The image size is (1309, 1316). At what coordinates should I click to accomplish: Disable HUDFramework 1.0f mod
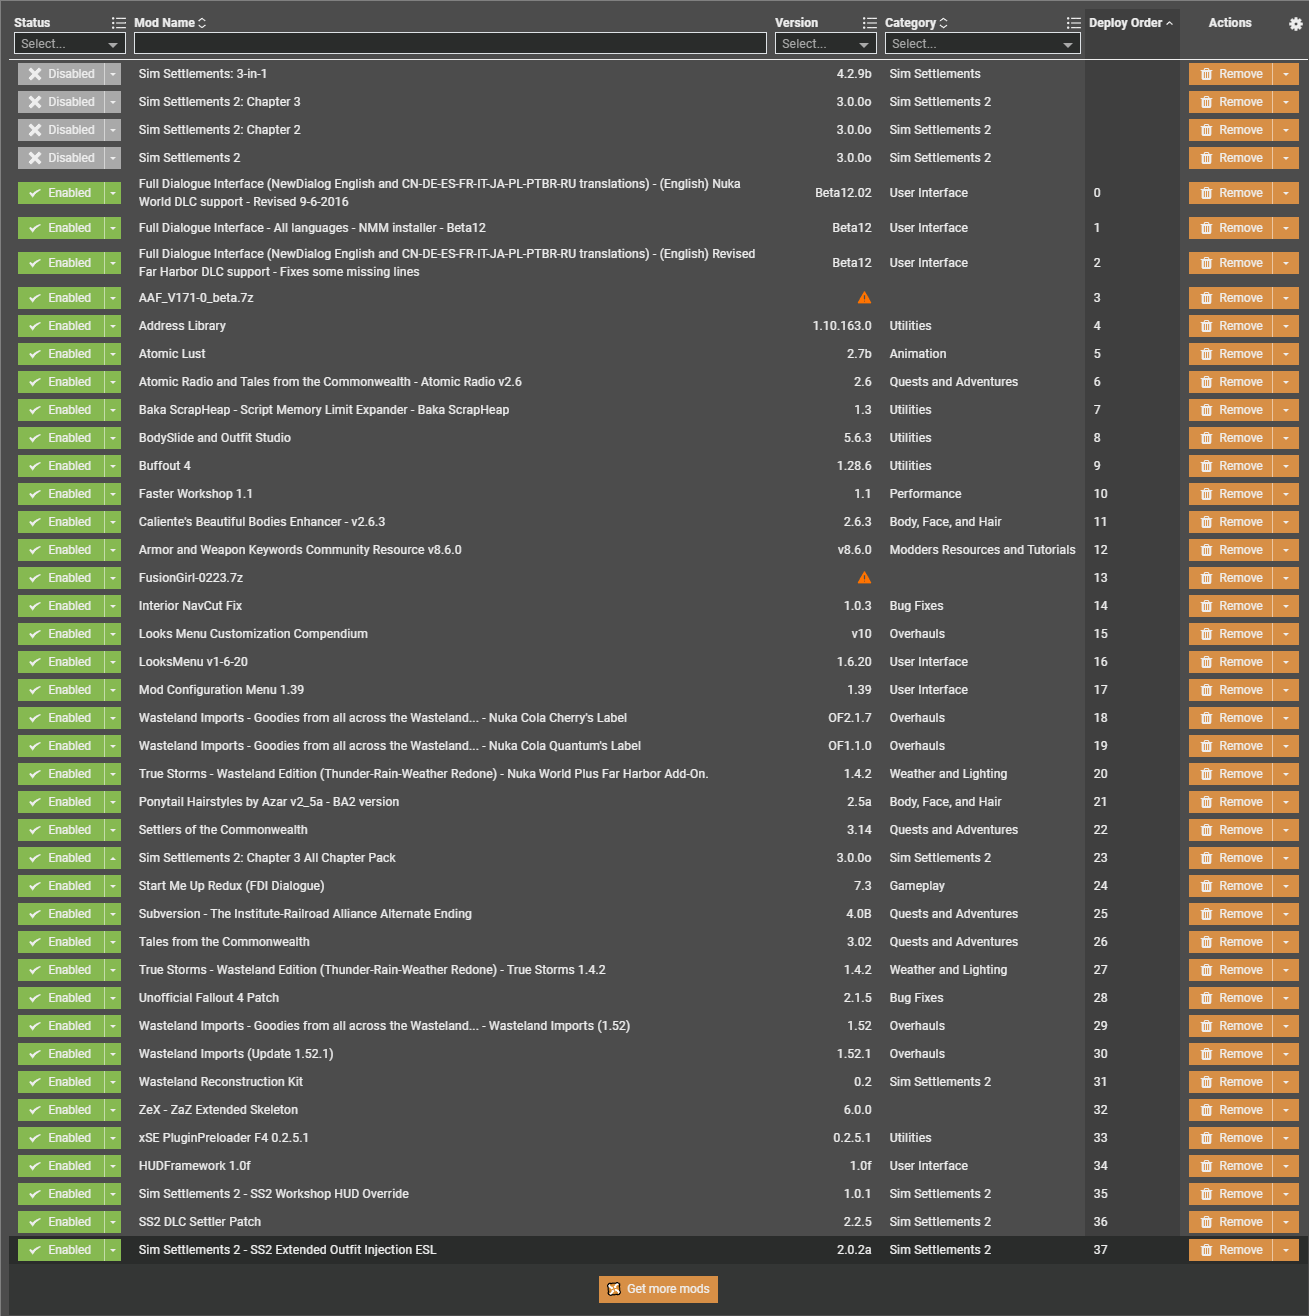point(61,1166)
